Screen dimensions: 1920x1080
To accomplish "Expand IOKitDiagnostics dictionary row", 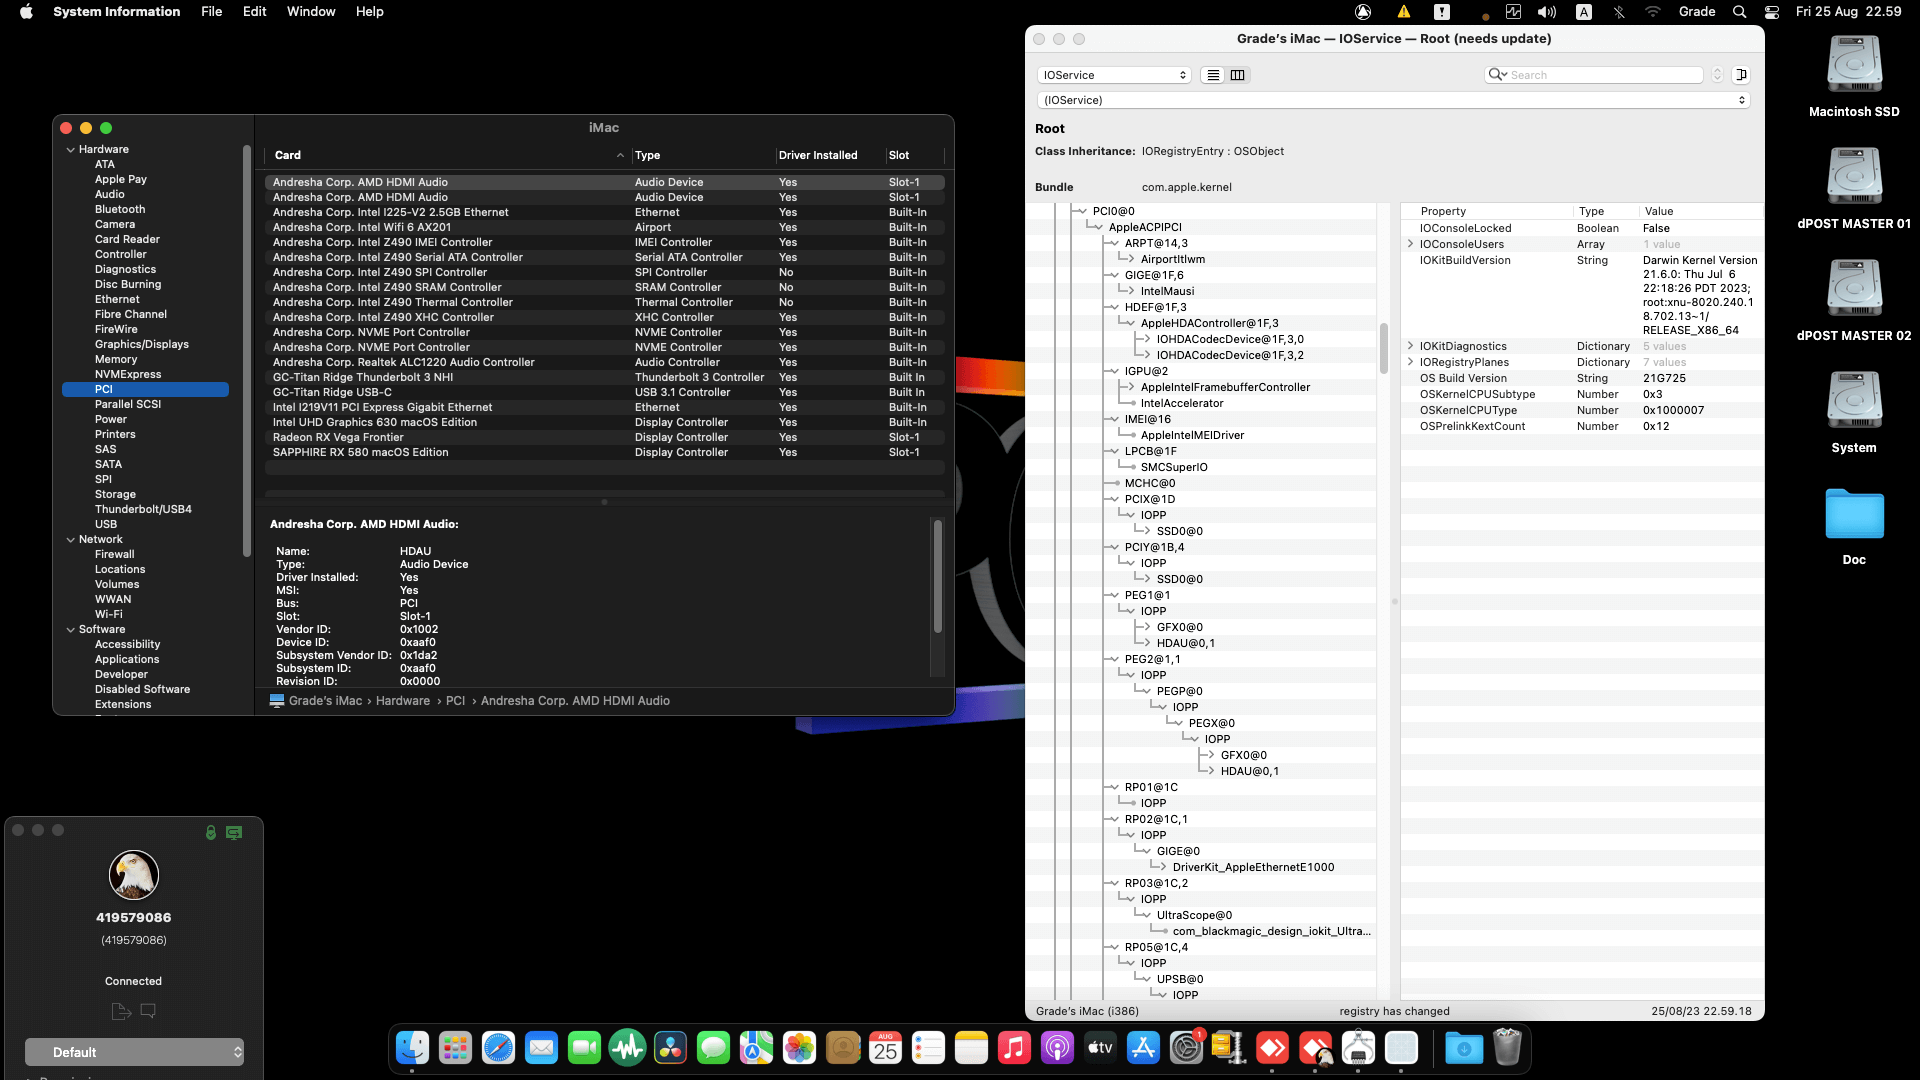I will coord(1410,346).
